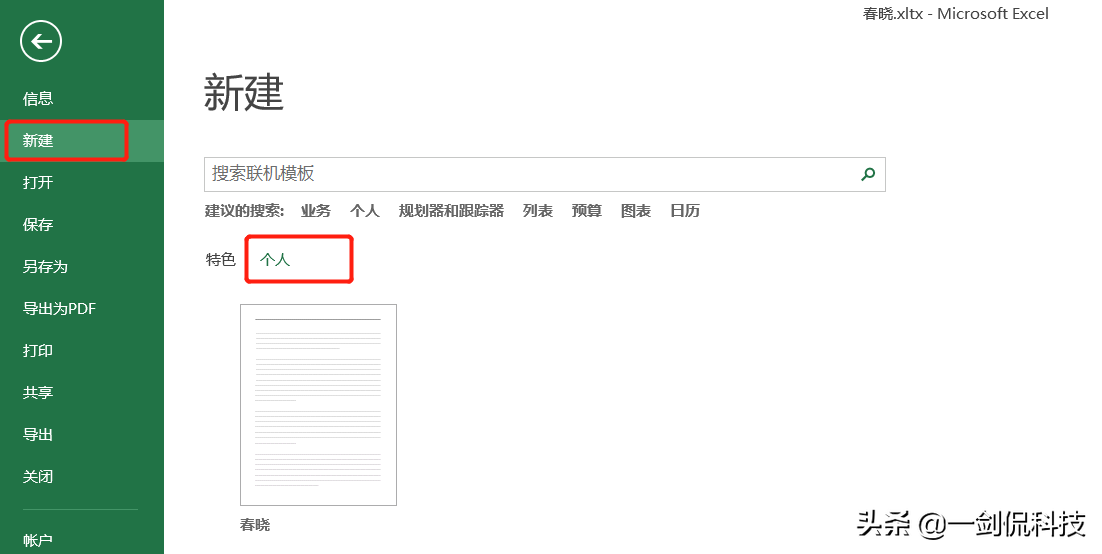Click suggested search 预算

pyautogui.click(x=587, y=211)
